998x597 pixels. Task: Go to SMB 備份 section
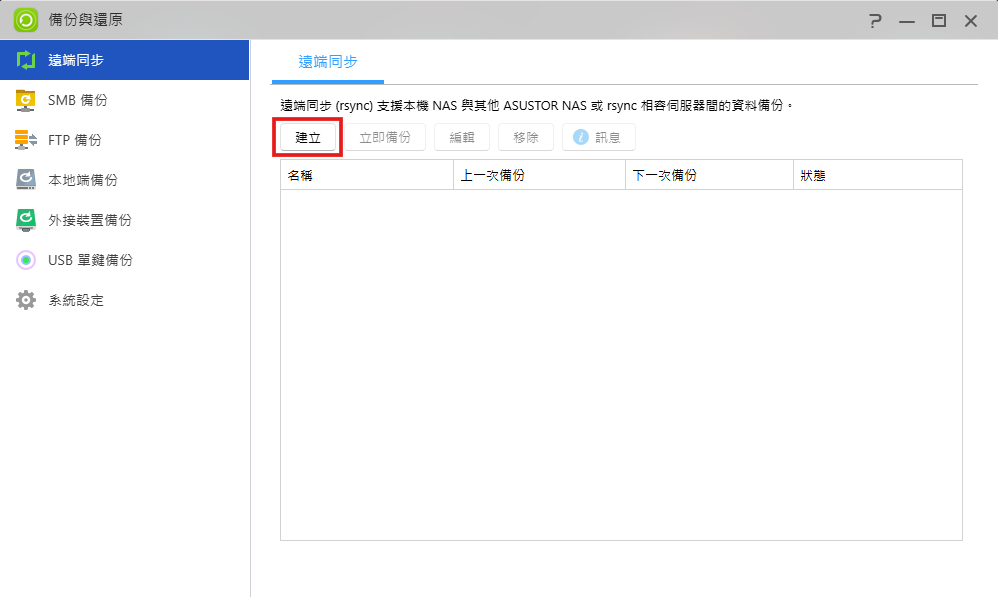click(125, 100)
